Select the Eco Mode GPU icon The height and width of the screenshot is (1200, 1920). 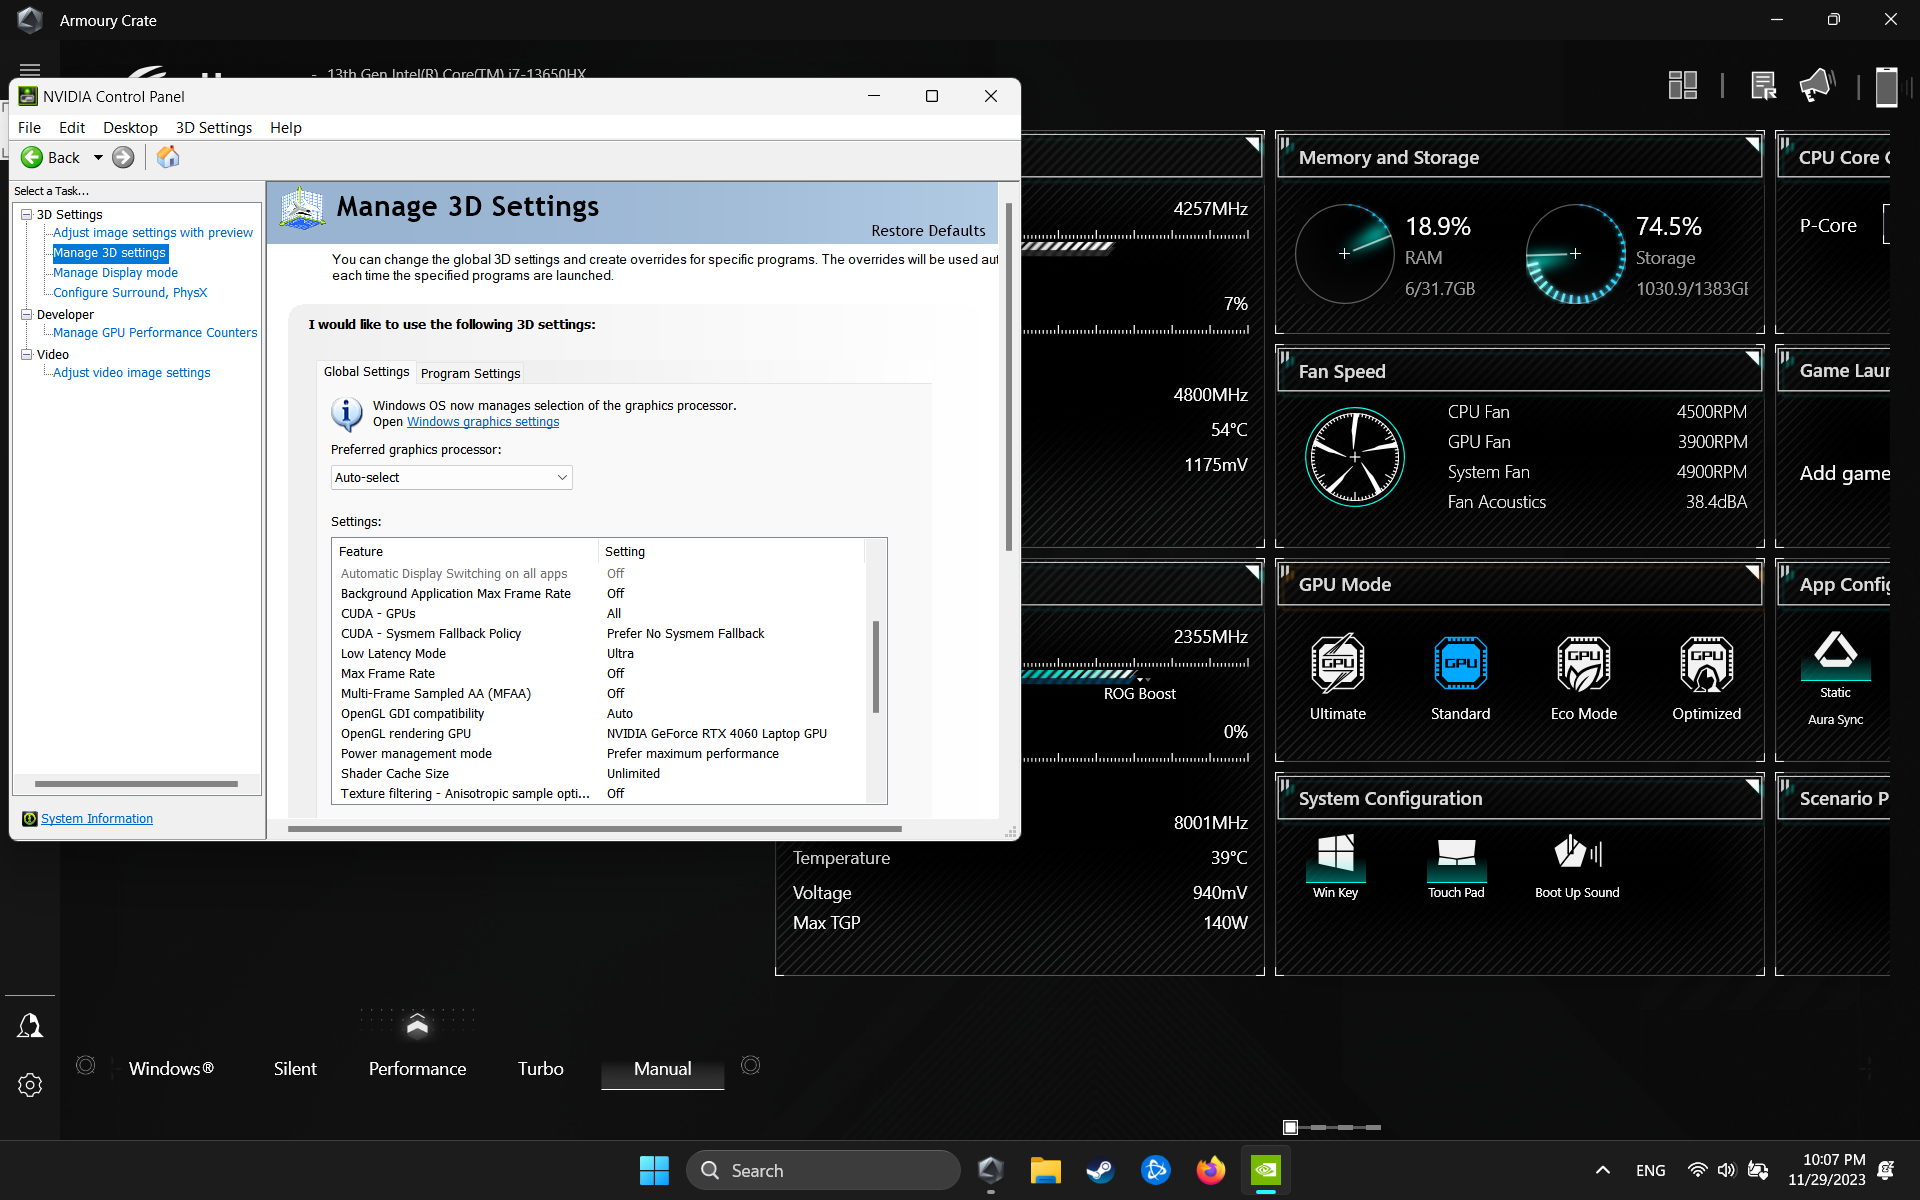(1583, 664)
